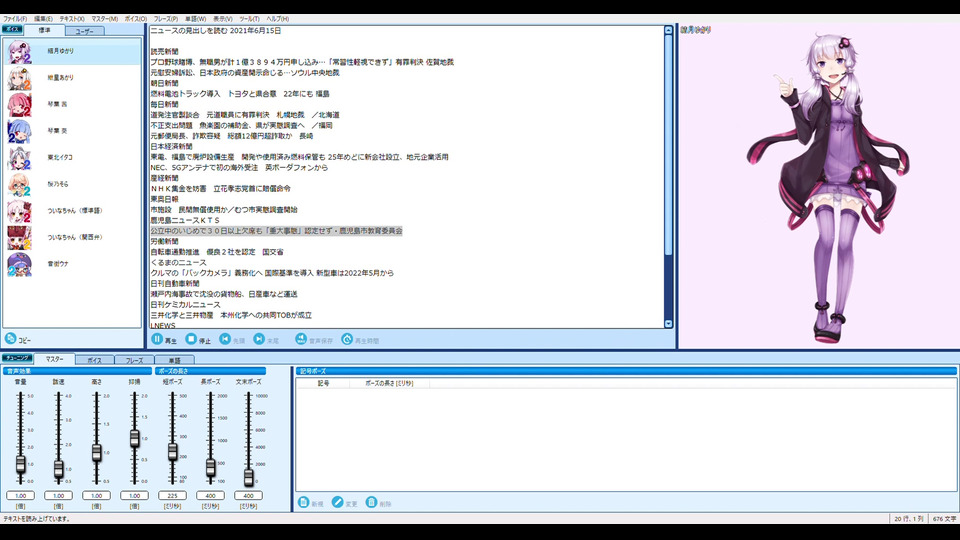Select the 琴葉 葵 voice preset
Screen dimensions: 960x540
tap(72, 131)
